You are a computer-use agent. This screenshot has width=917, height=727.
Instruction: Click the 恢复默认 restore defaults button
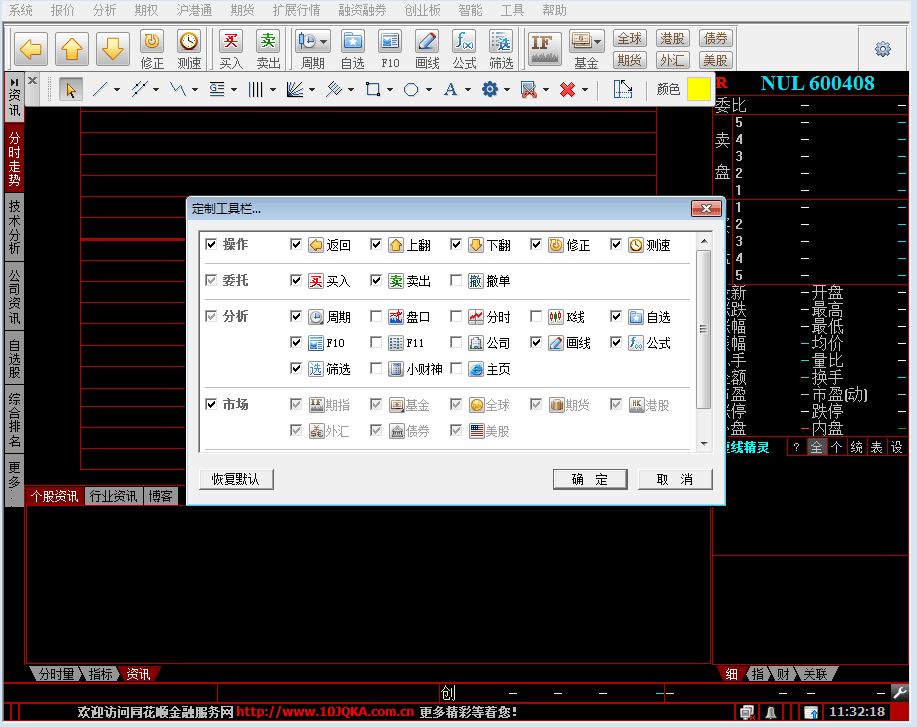[x=236, y=479]
